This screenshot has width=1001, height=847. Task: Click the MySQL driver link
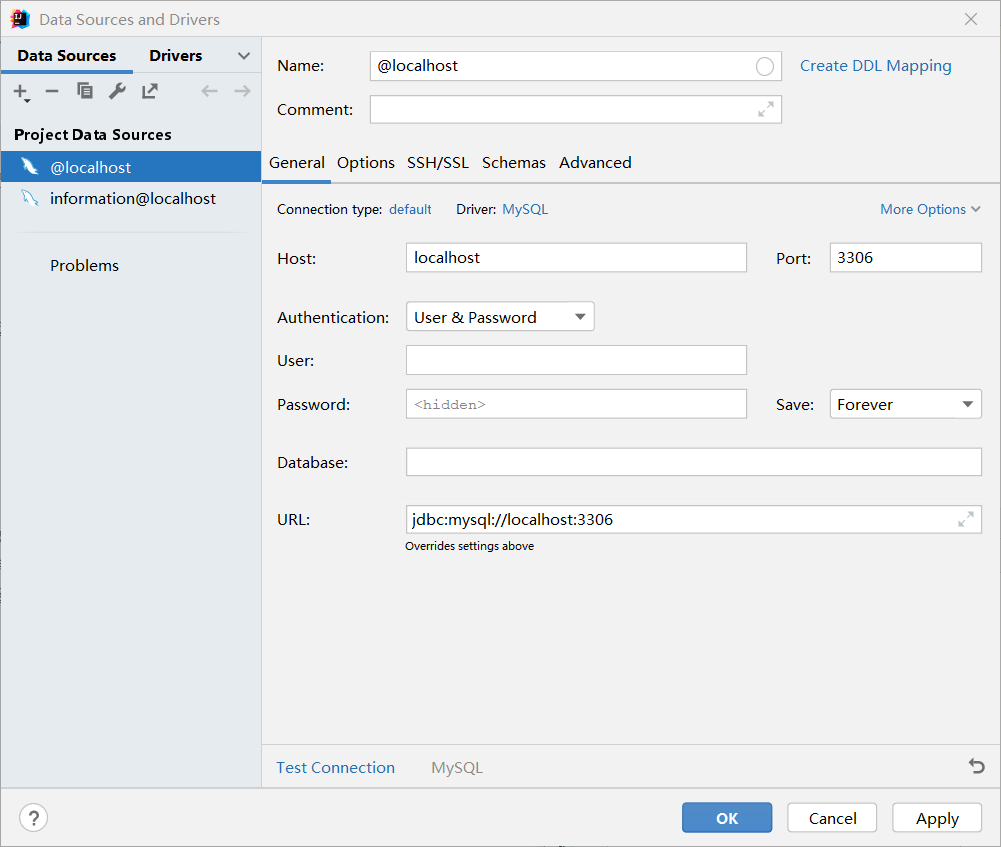pyautogui.click(x=525, y=209)
